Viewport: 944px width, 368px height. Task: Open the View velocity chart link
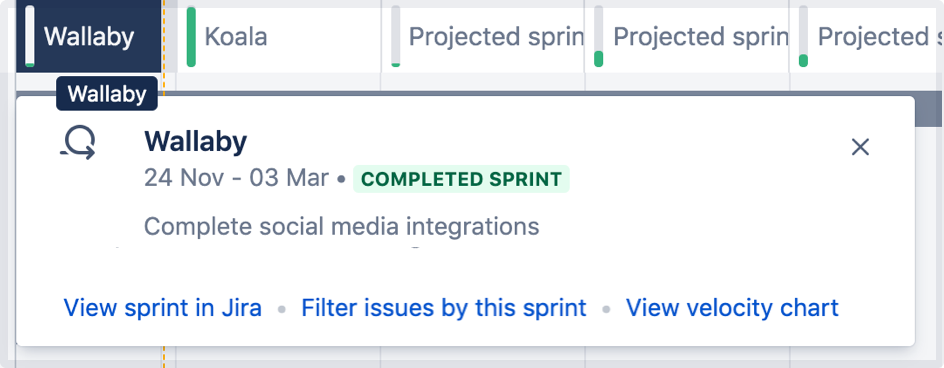(732, 308)
